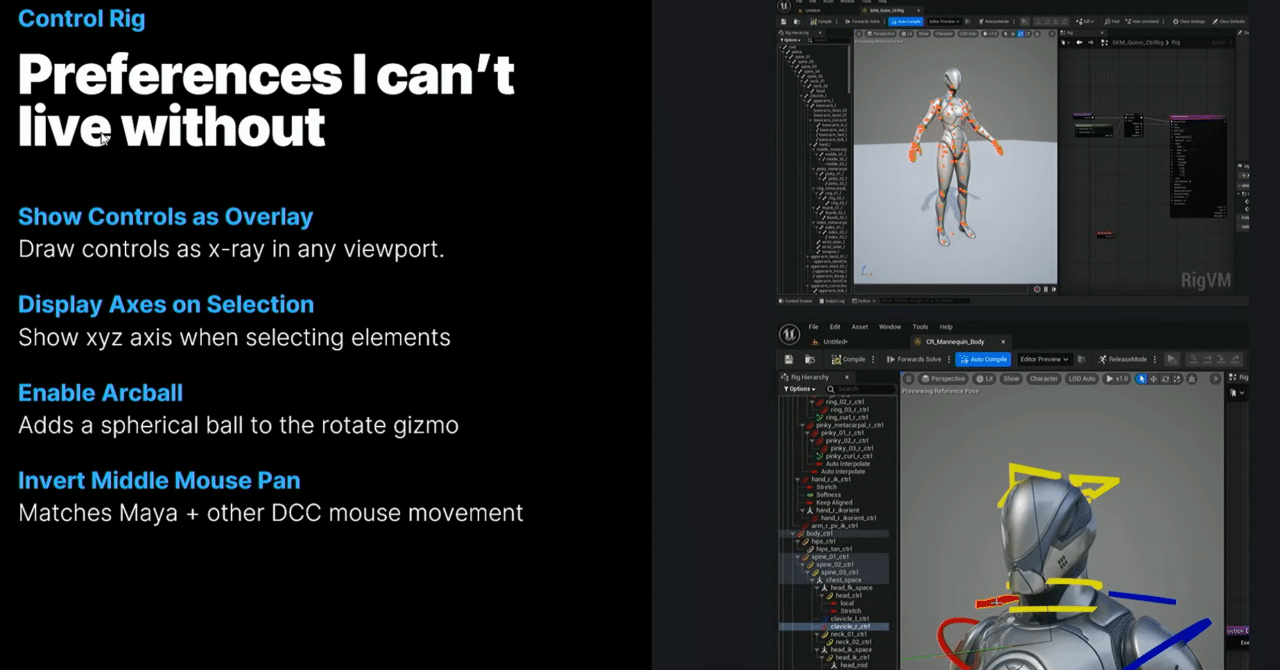The image size is (1280, 670).
Task: Click the select mode cursor icon in lower viewport
Action: [x=1141, y=379]
